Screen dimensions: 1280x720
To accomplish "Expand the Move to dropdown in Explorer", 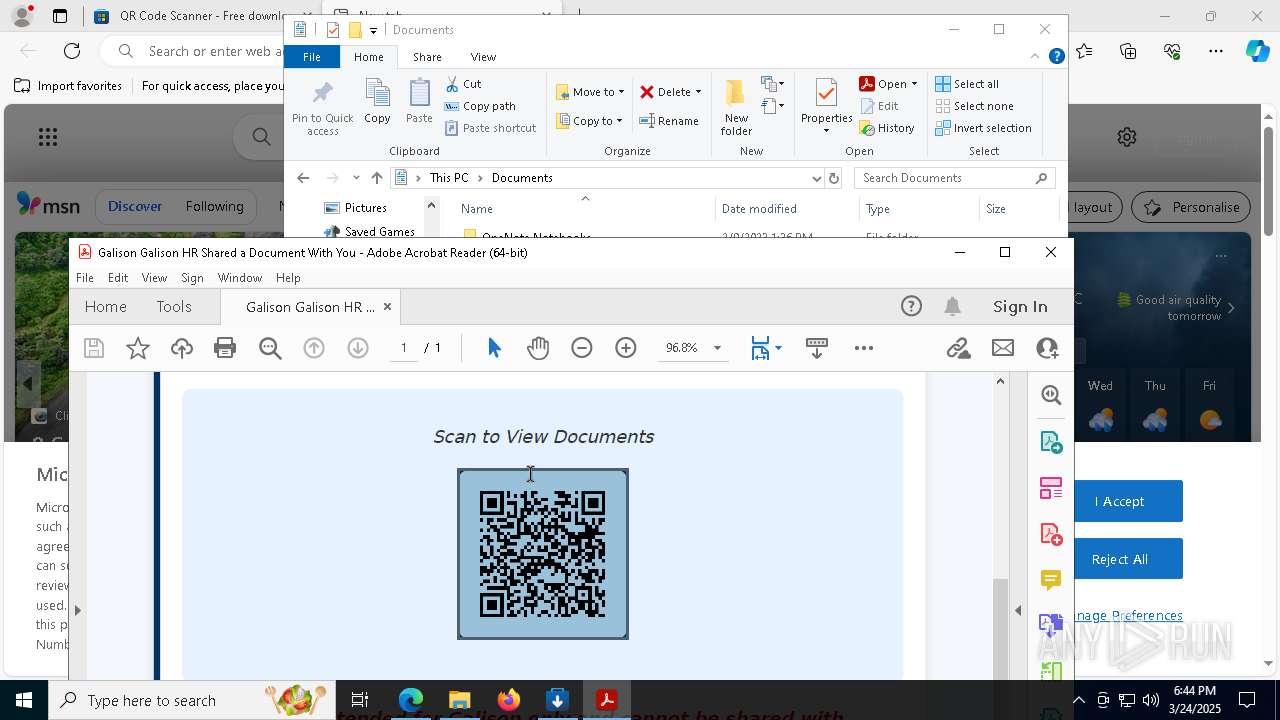I will [x=621, y=92].
